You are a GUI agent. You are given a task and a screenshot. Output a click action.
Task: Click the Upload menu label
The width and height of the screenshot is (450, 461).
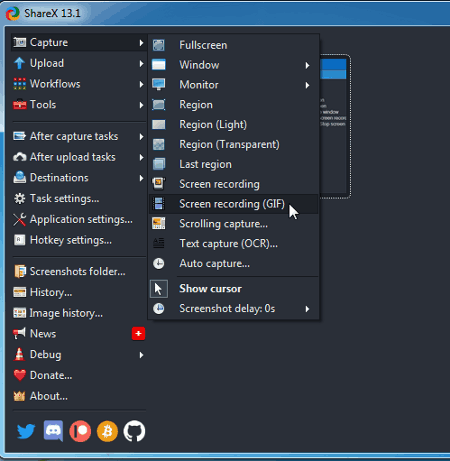click(47, 63)
